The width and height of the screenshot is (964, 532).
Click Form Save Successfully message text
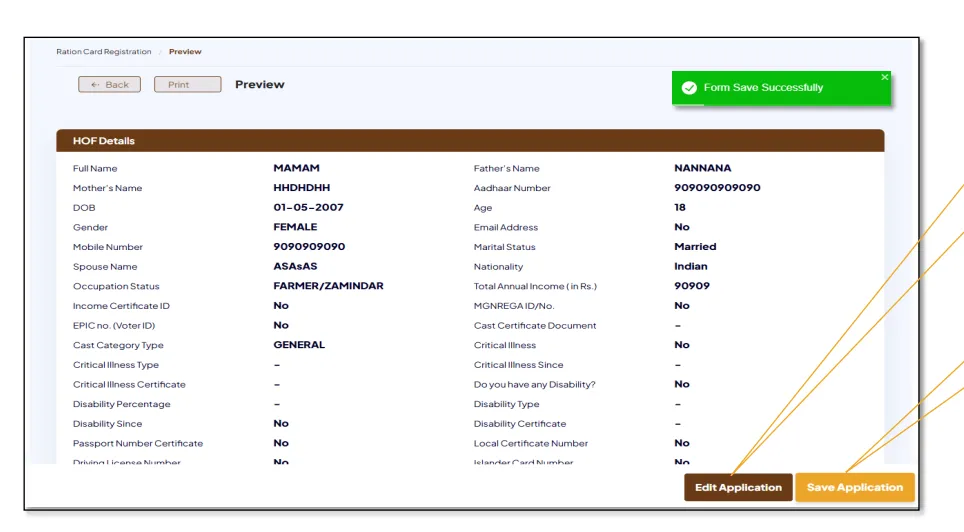coord(764,88)
